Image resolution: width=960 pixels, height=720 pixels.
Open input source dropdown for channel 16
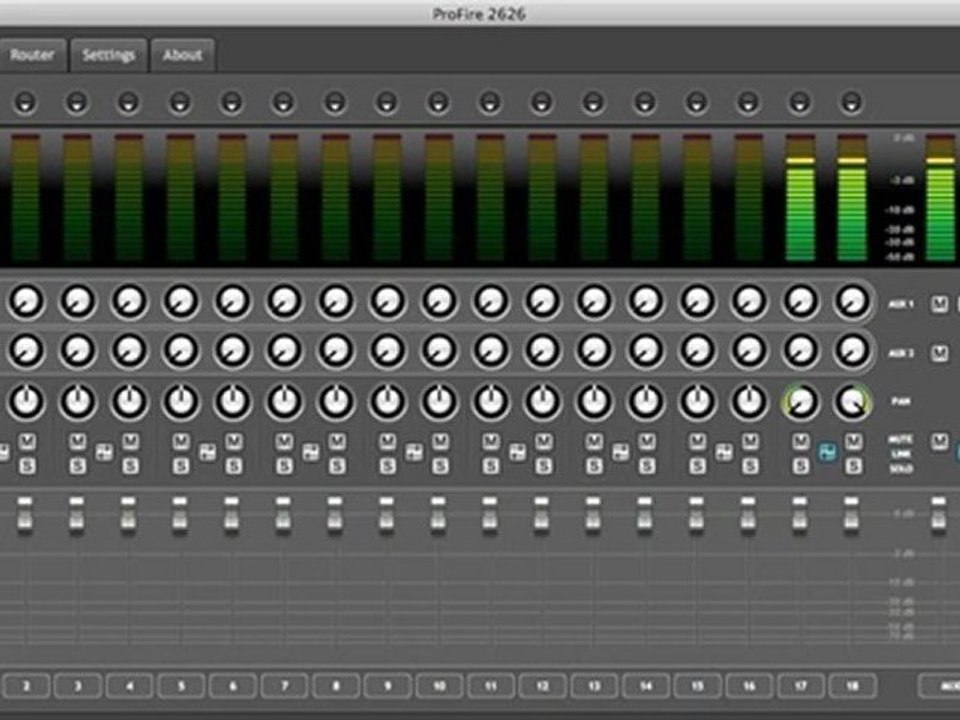[x=748, y=102]
